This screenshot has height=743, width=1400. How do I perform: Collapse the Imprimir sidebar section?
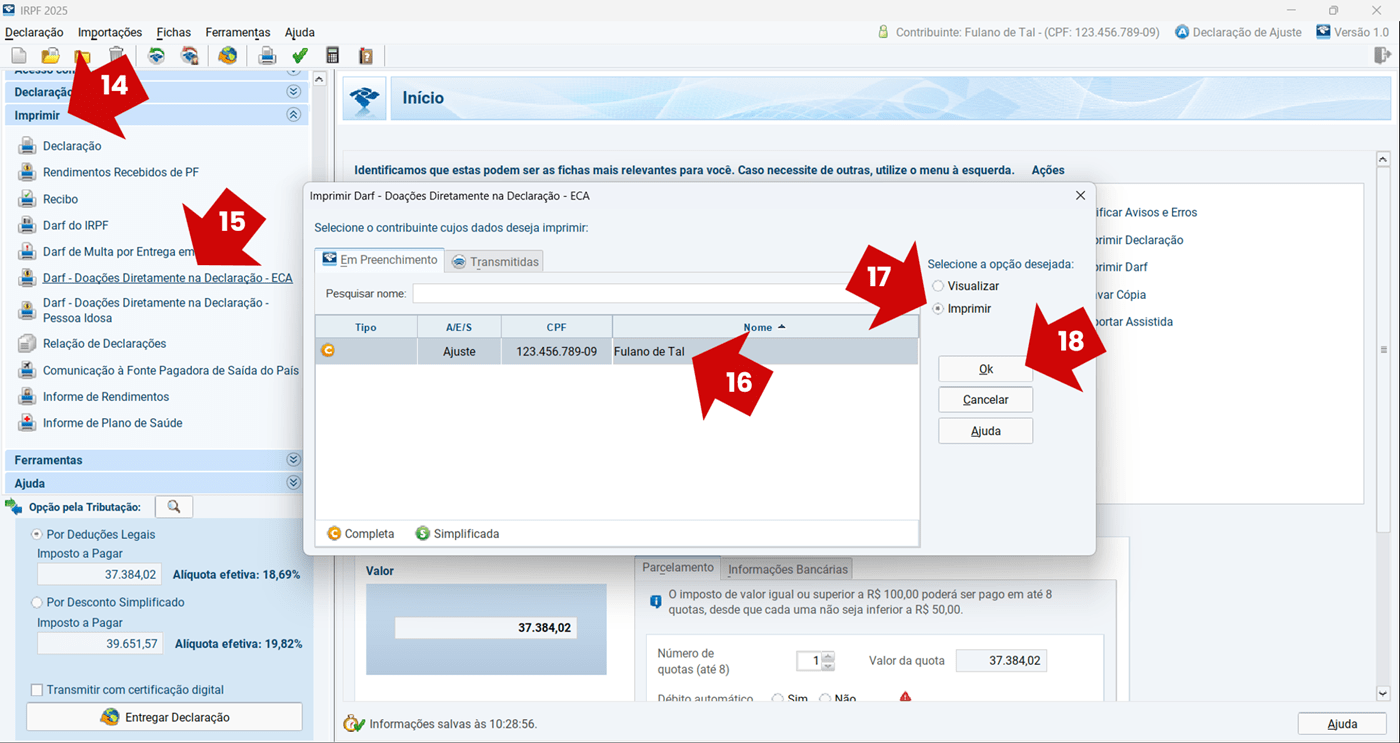click(293, 115)
